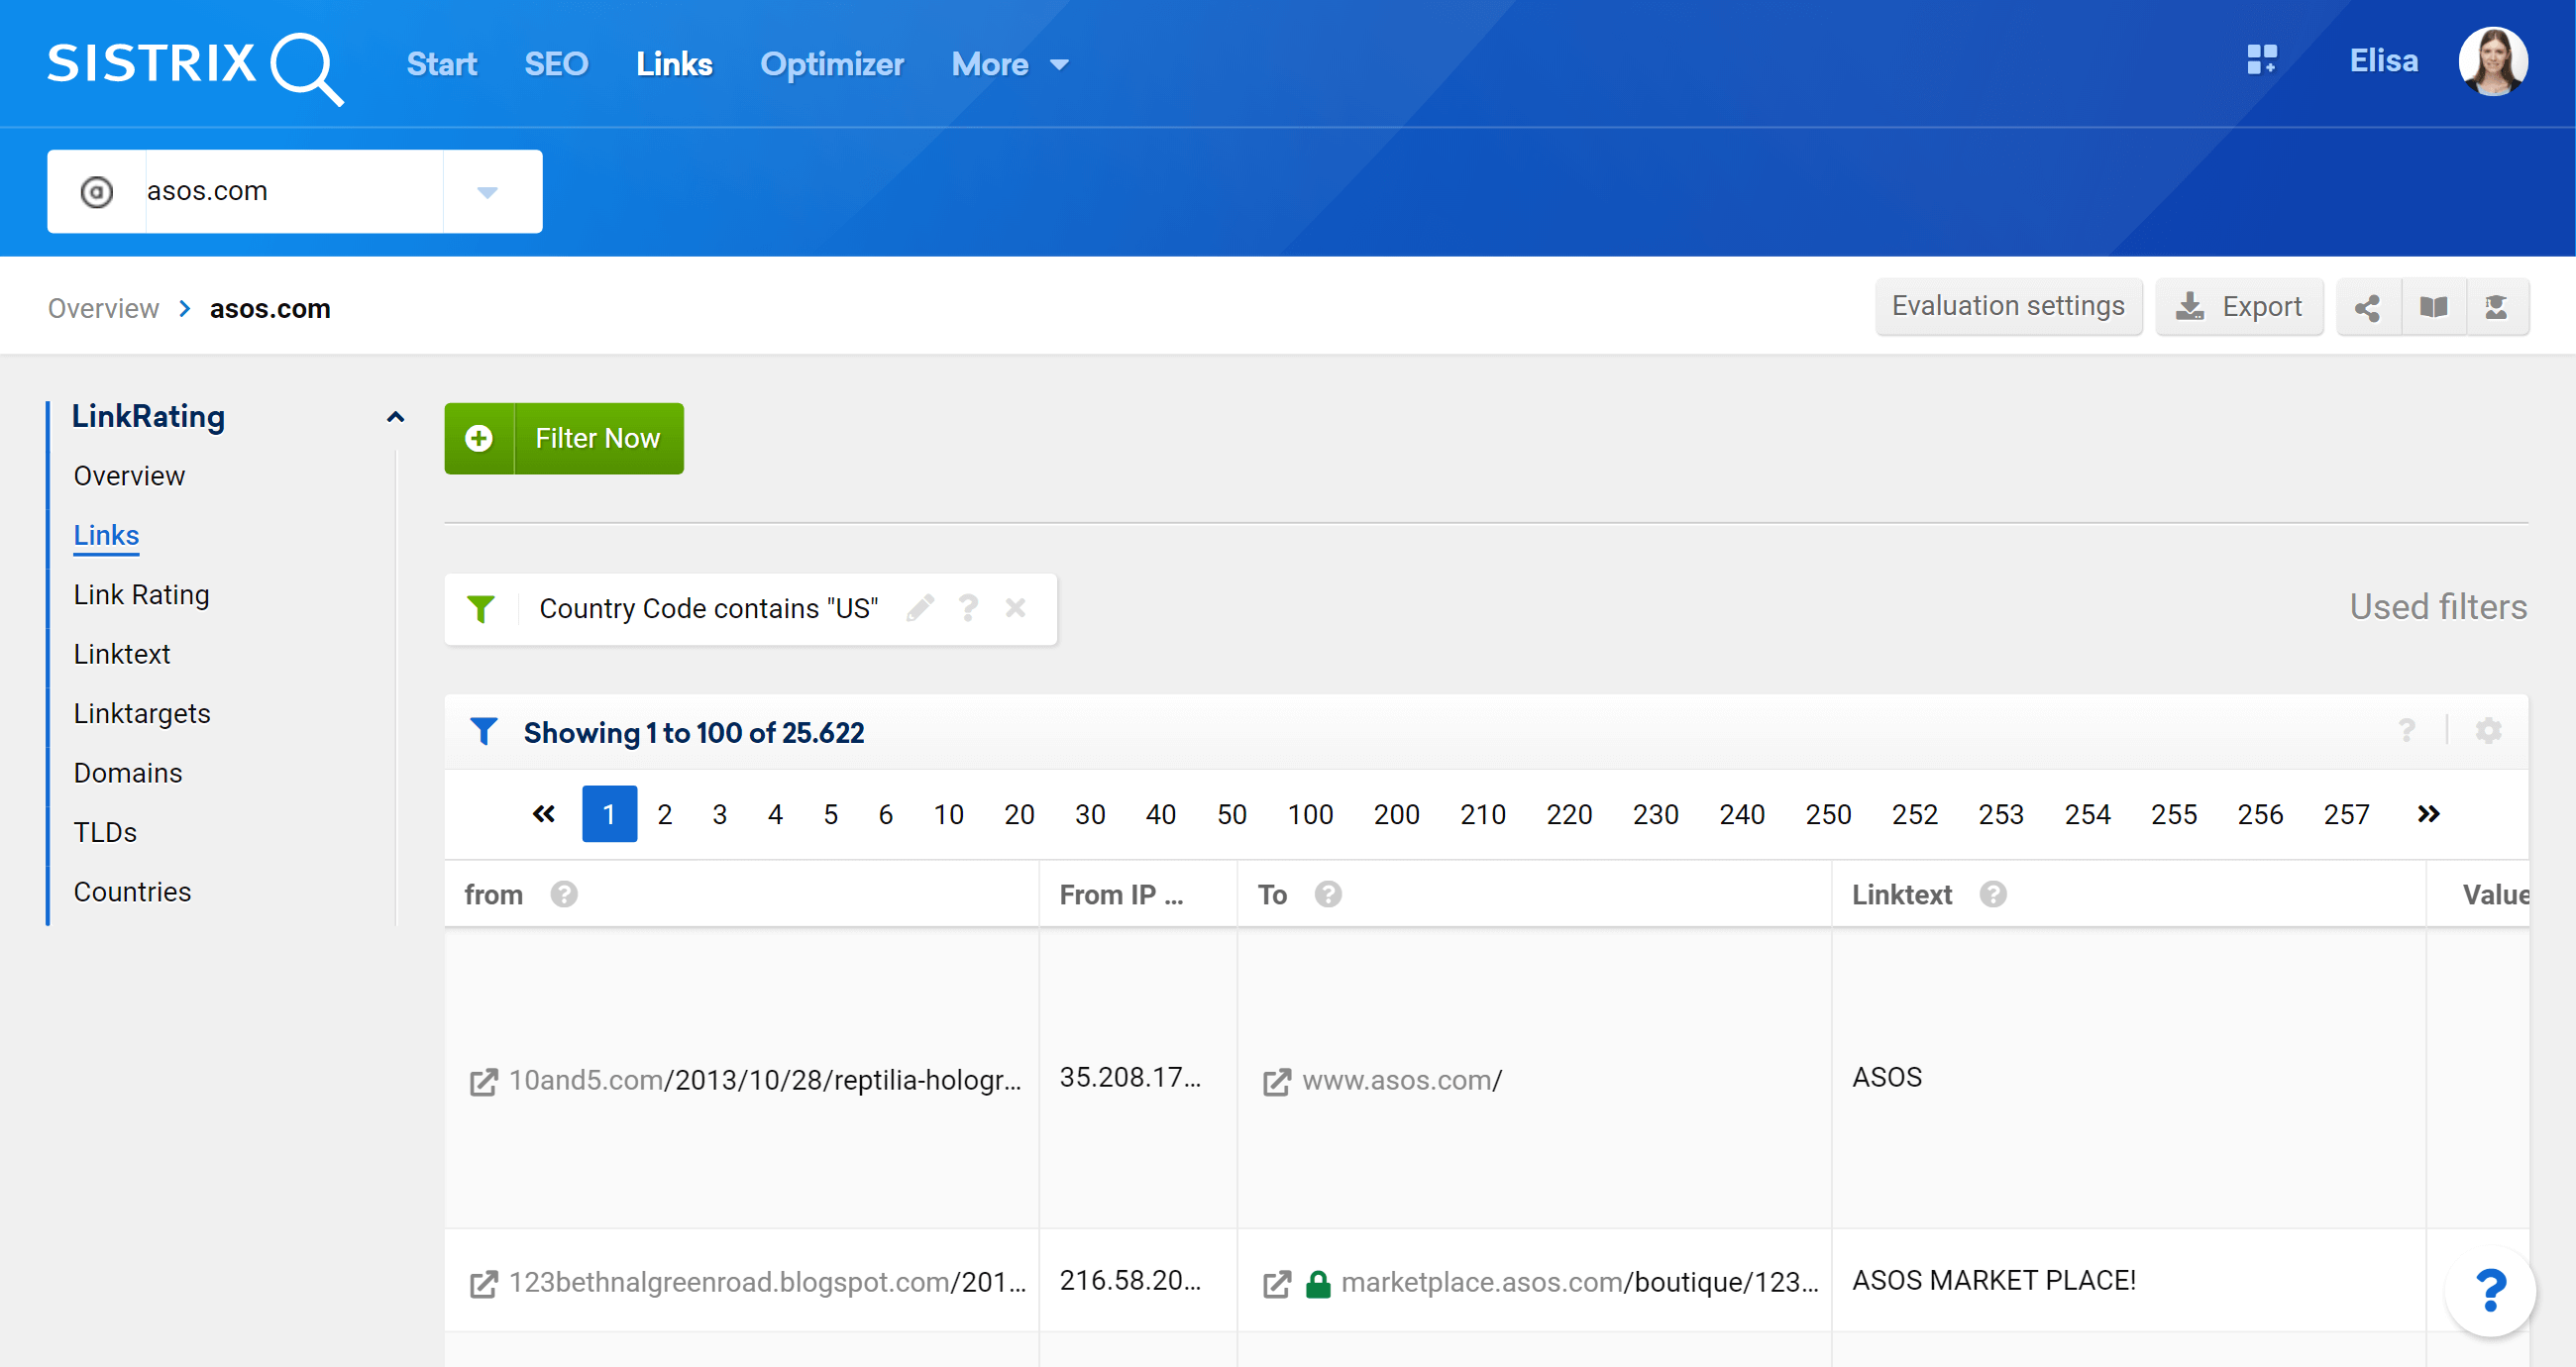
Task: Open help for the Country Code filter
Action: click(x=968, y=608)
